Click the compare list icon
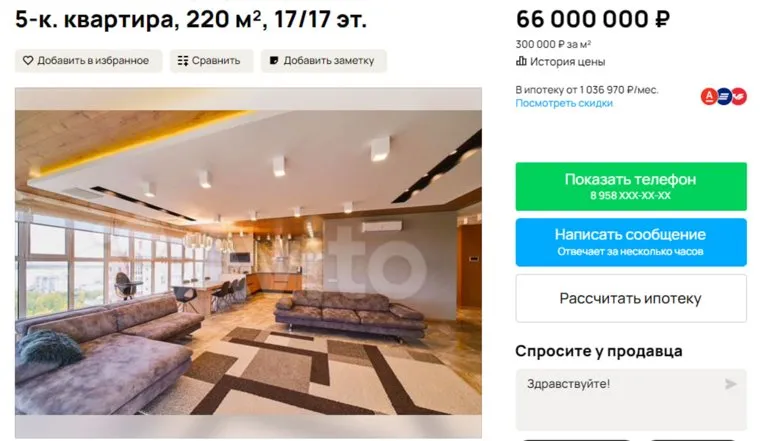This screenshot has height=441, width=760. (183, 61)
